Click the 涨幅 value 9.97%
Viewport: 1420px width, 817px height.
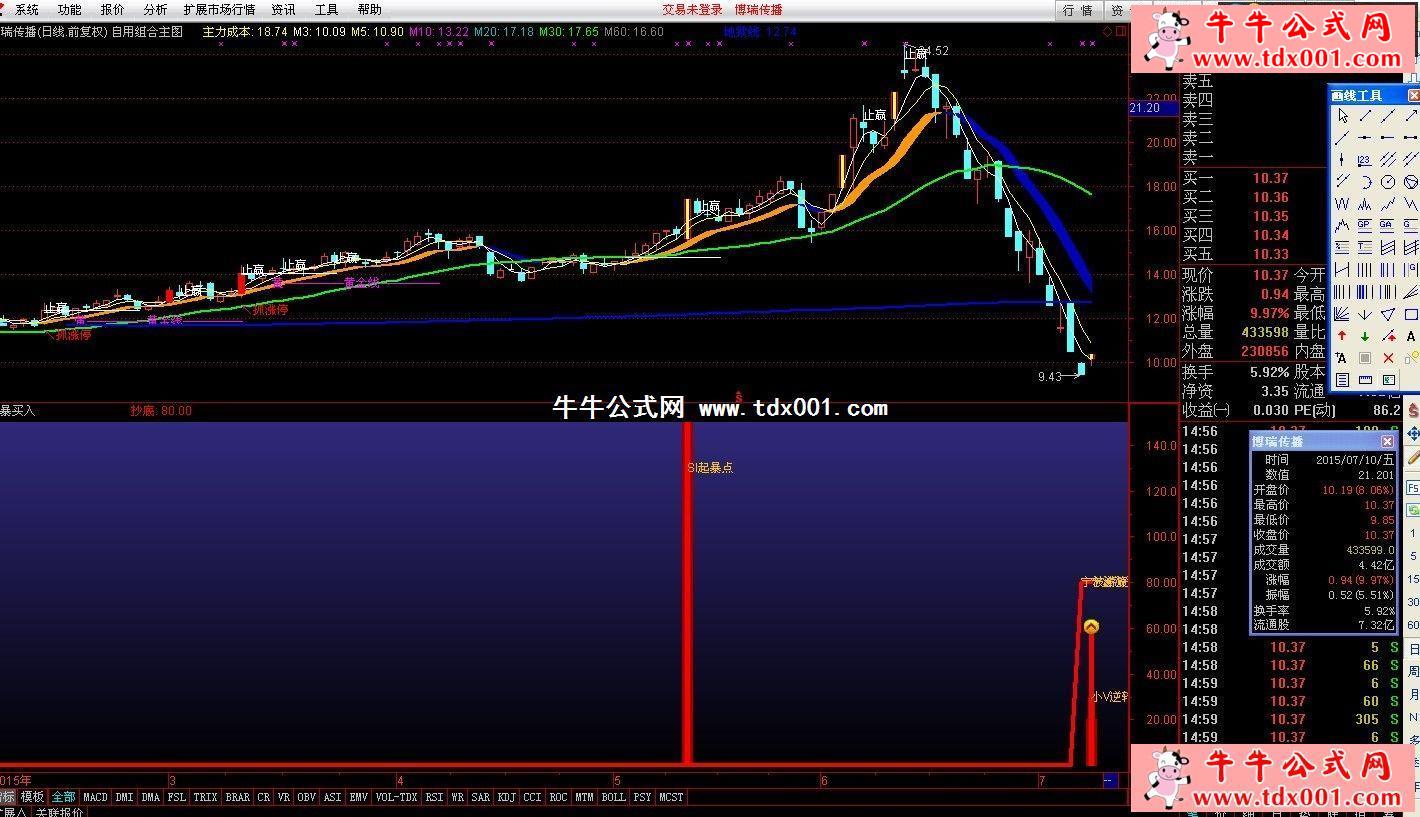[x=1268, y=313]
